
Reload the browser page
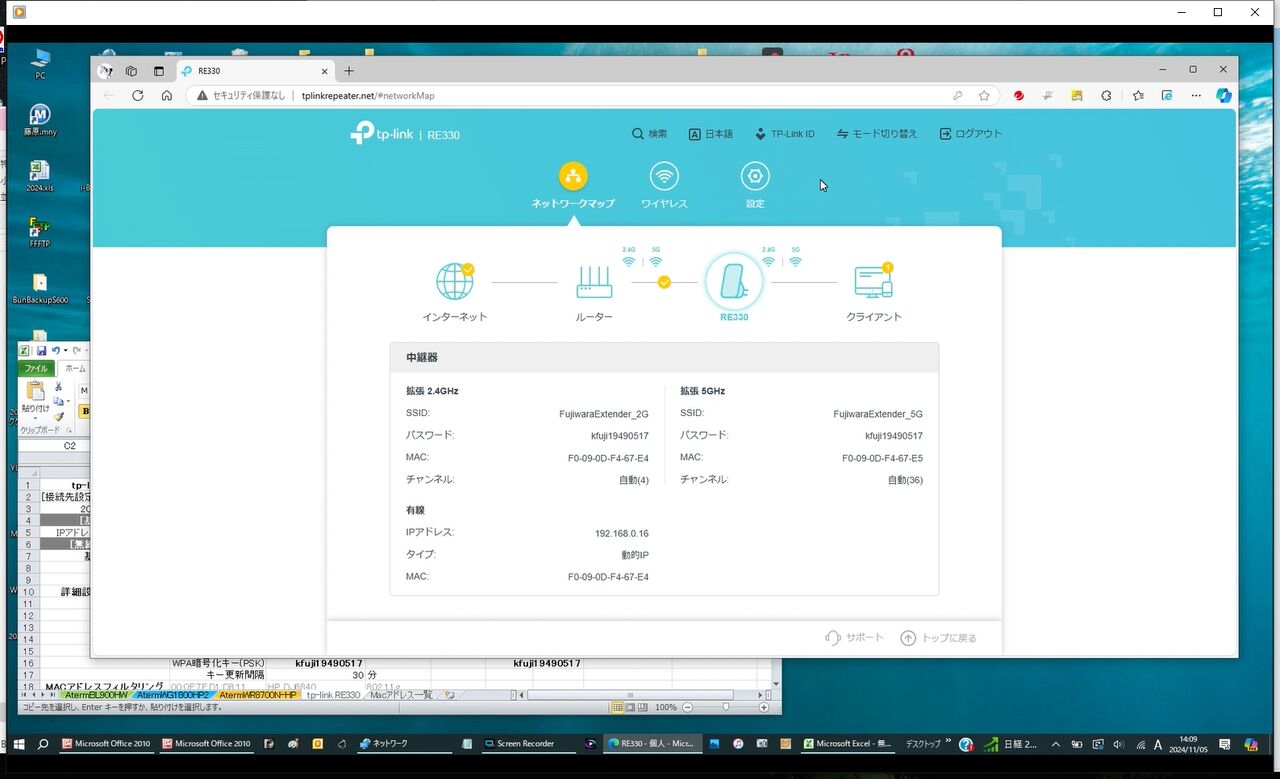coord(138,96)
